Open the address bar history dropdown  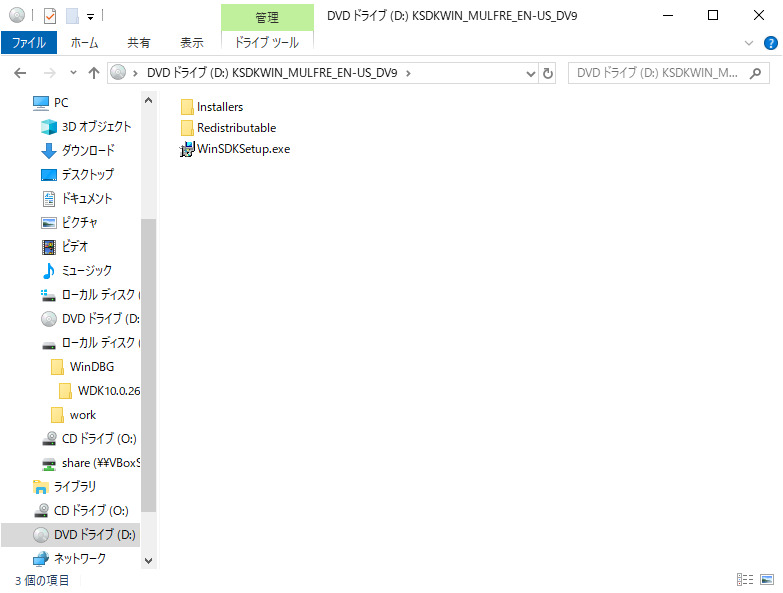pyautogui.click(x=530, y=74)
